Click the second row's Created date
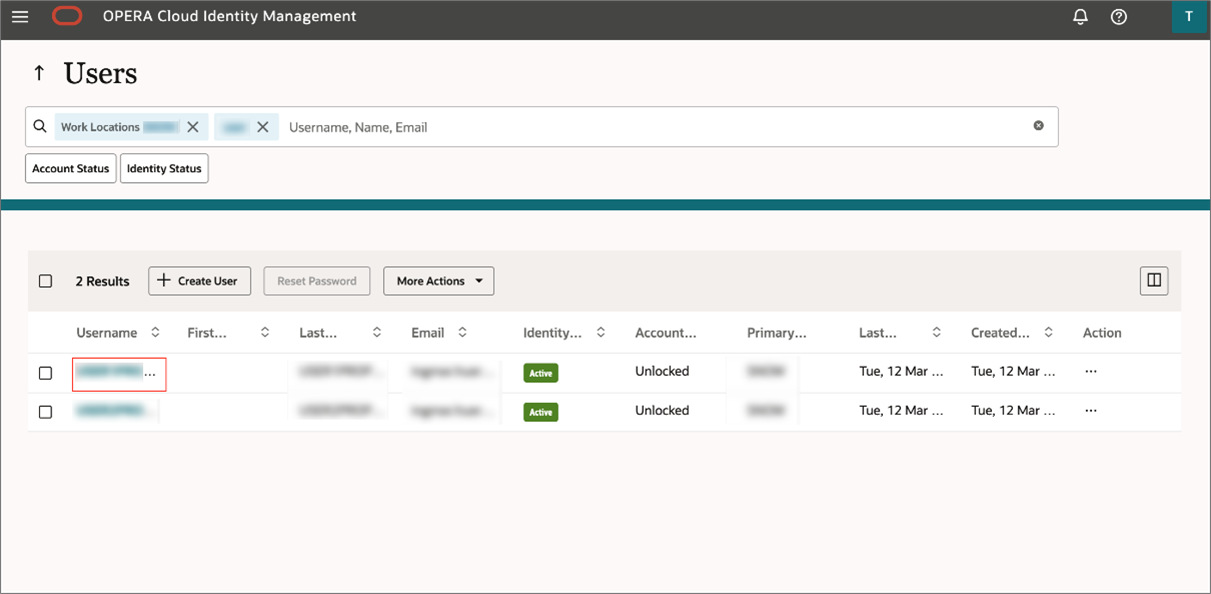The height and width of the screenshot is (594, 1211). click(x=1013, y=410)
